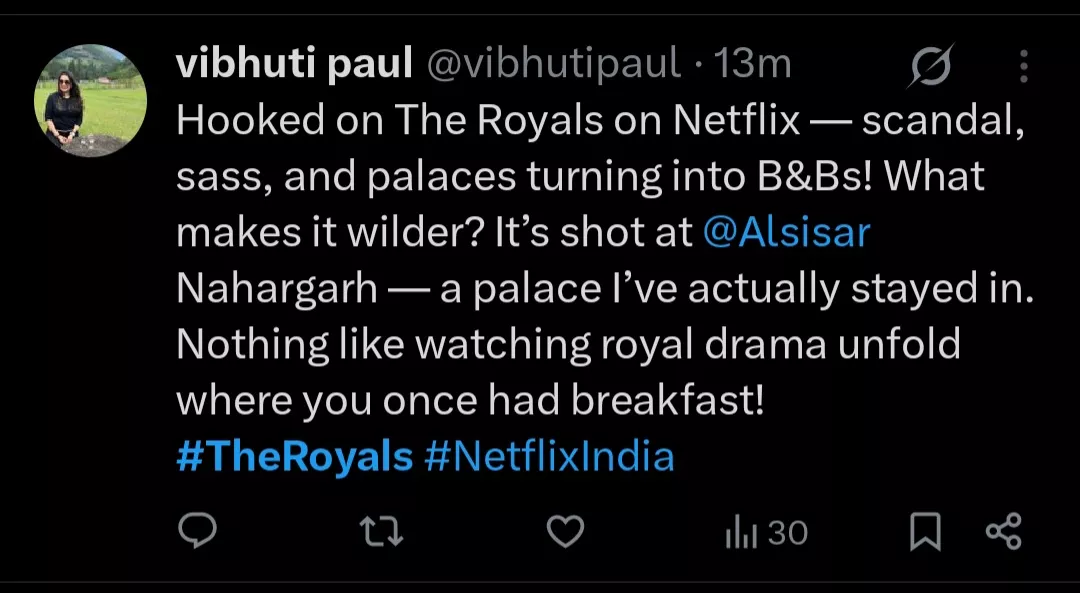This screenshot has width=1080, height=593.
Task: Open the @Alsisar mention
Action: [x=786, y=233]
